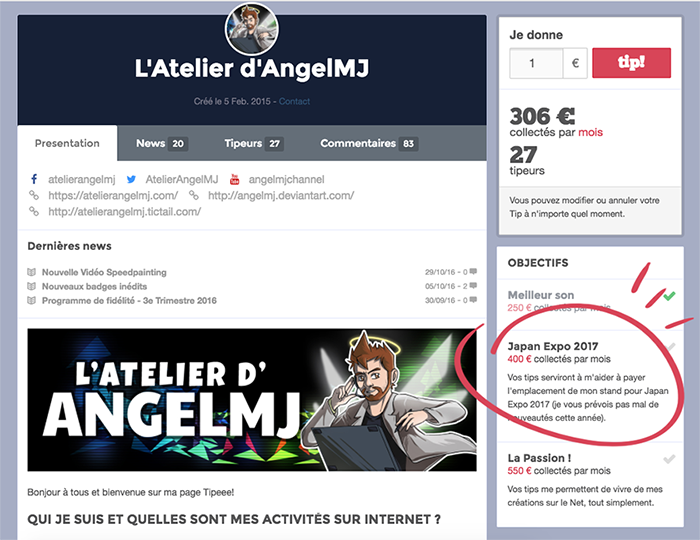This screenshot has height=540, width=700.
Task: Click the comment bubble icon for Nouveaux badges inédits
Action: 473,286
